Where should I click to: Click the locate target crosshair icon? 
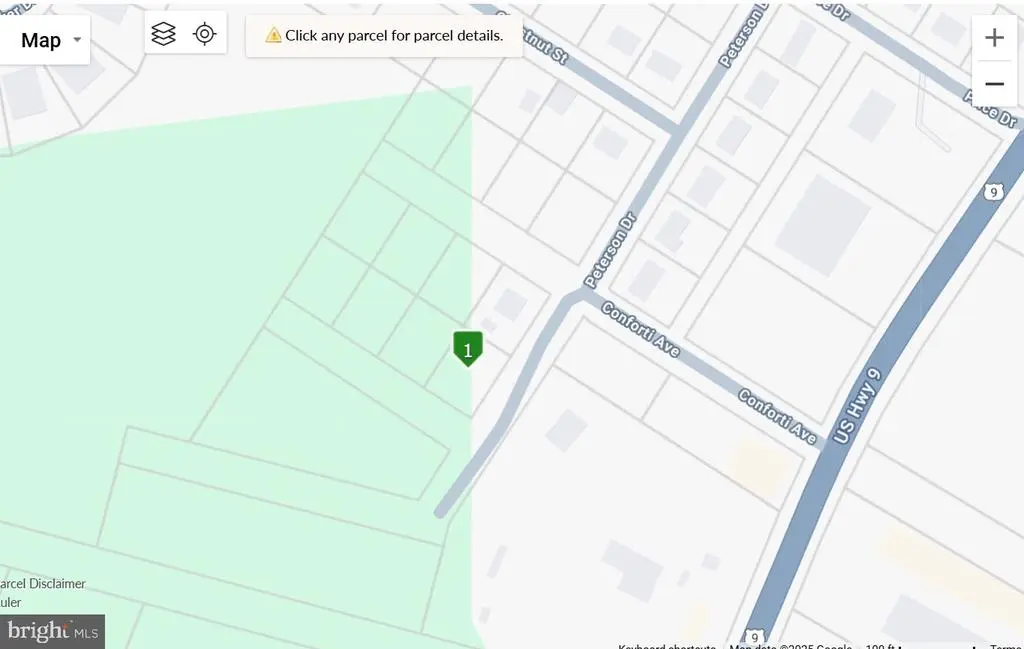(204, 33)
